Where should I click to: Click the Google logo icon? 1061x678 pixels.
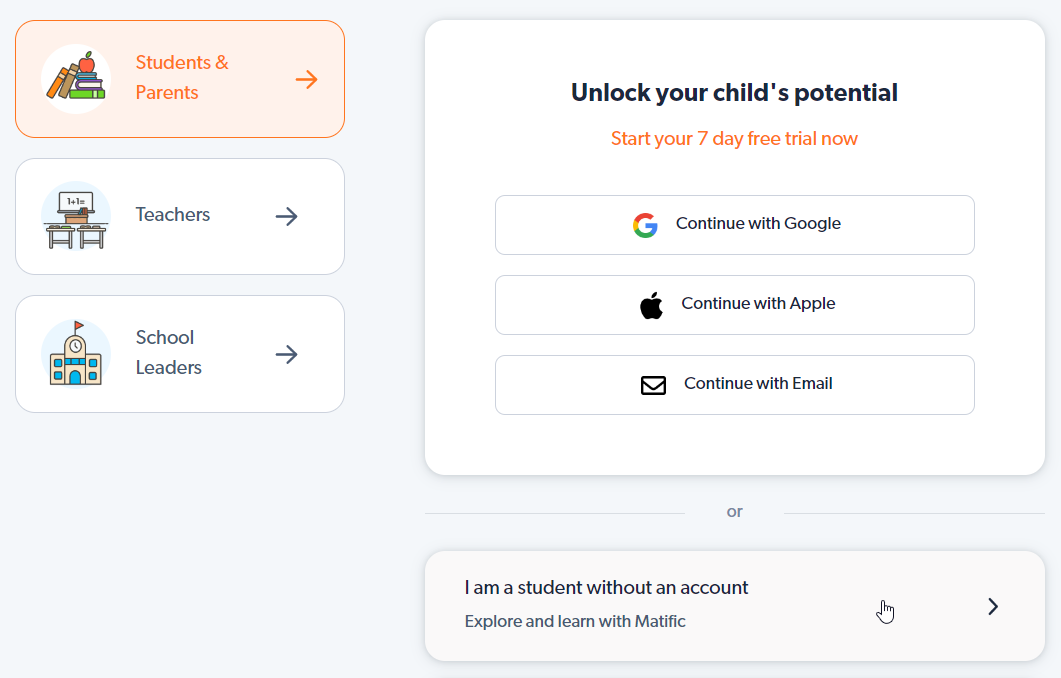coord(646,225)
